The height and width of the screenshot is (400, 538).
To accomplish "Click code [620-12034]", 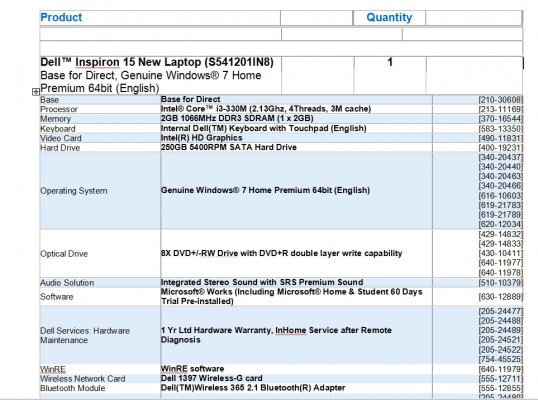I will pyautogui.click(x=501, y=225).
